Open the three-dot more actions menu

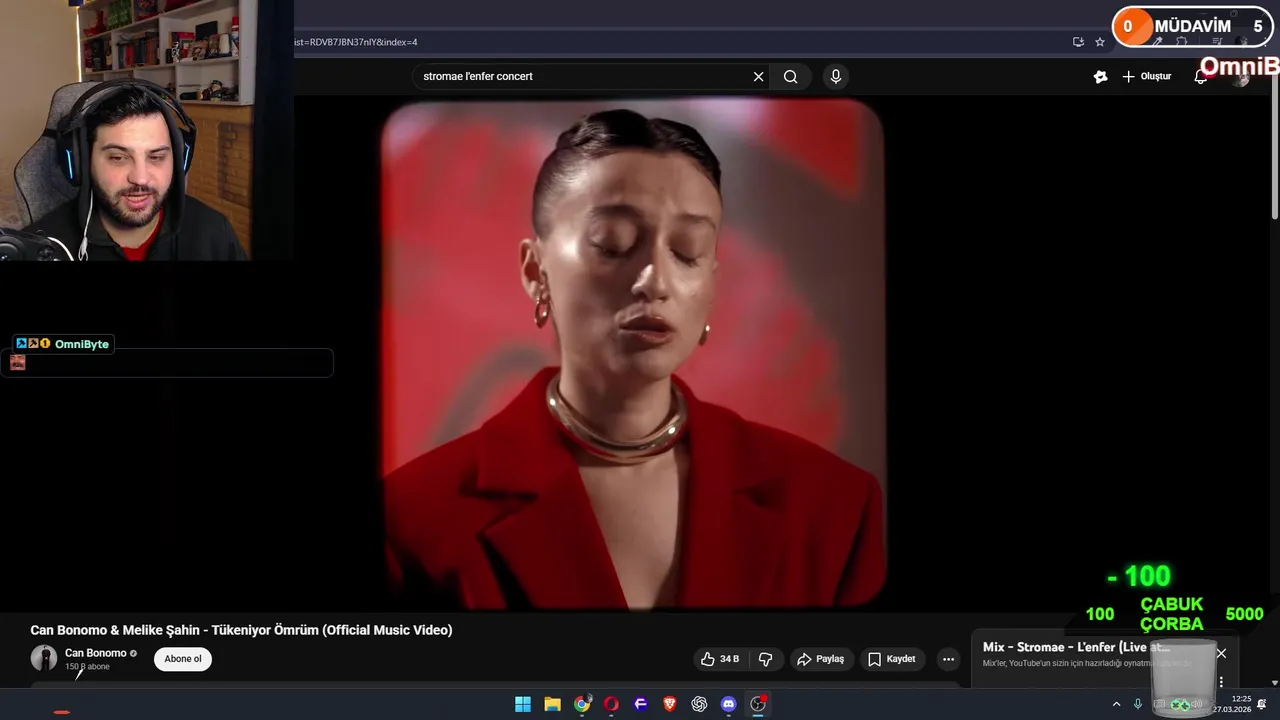coord(948,659)
